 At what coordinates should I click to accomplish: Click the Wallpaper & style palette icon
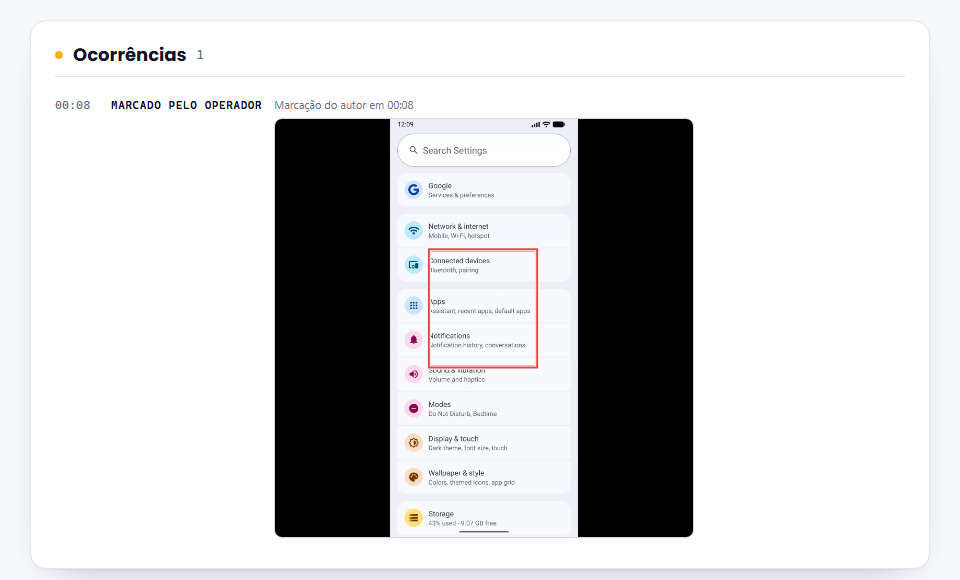414,477
